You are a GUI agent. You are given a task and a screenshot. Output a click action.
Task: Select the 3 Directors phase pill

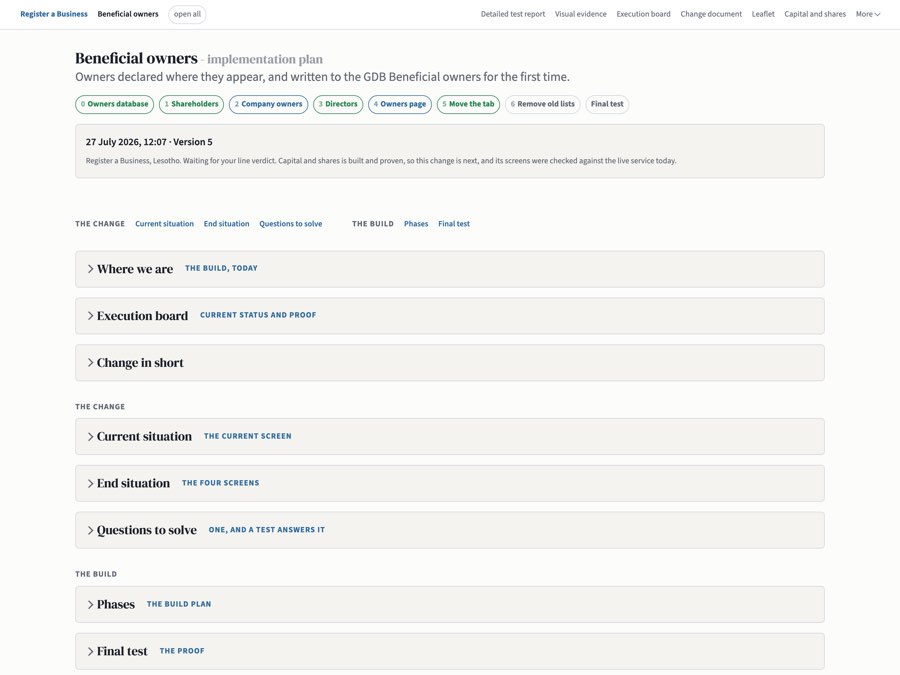point(338,104)
